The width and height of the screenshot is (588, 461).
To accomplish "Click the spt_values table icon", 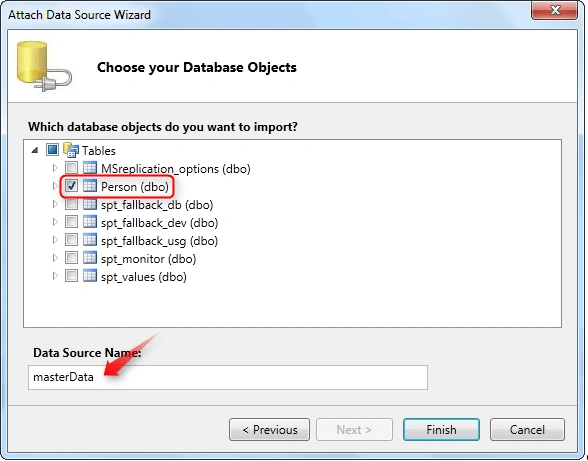I will pyautogui.click(x=90, y=276).
